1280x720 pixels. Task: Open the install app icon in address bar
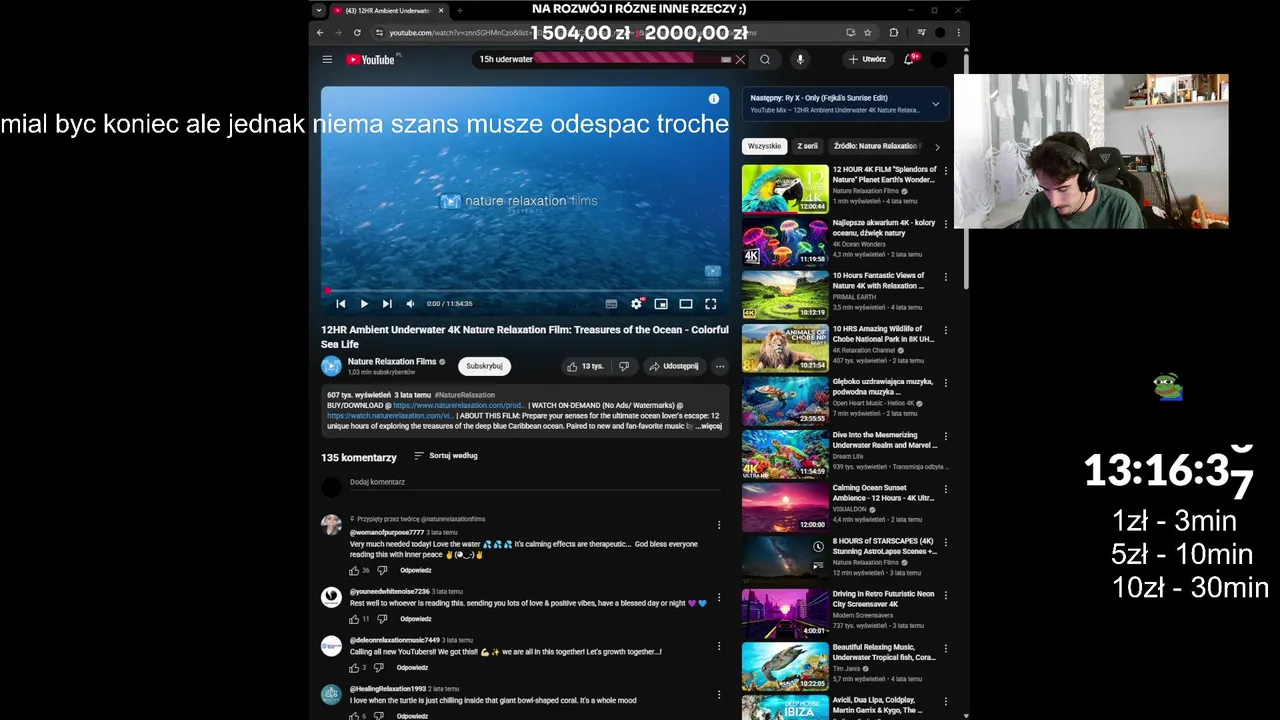pyautogui.click(x=850, y=32)
